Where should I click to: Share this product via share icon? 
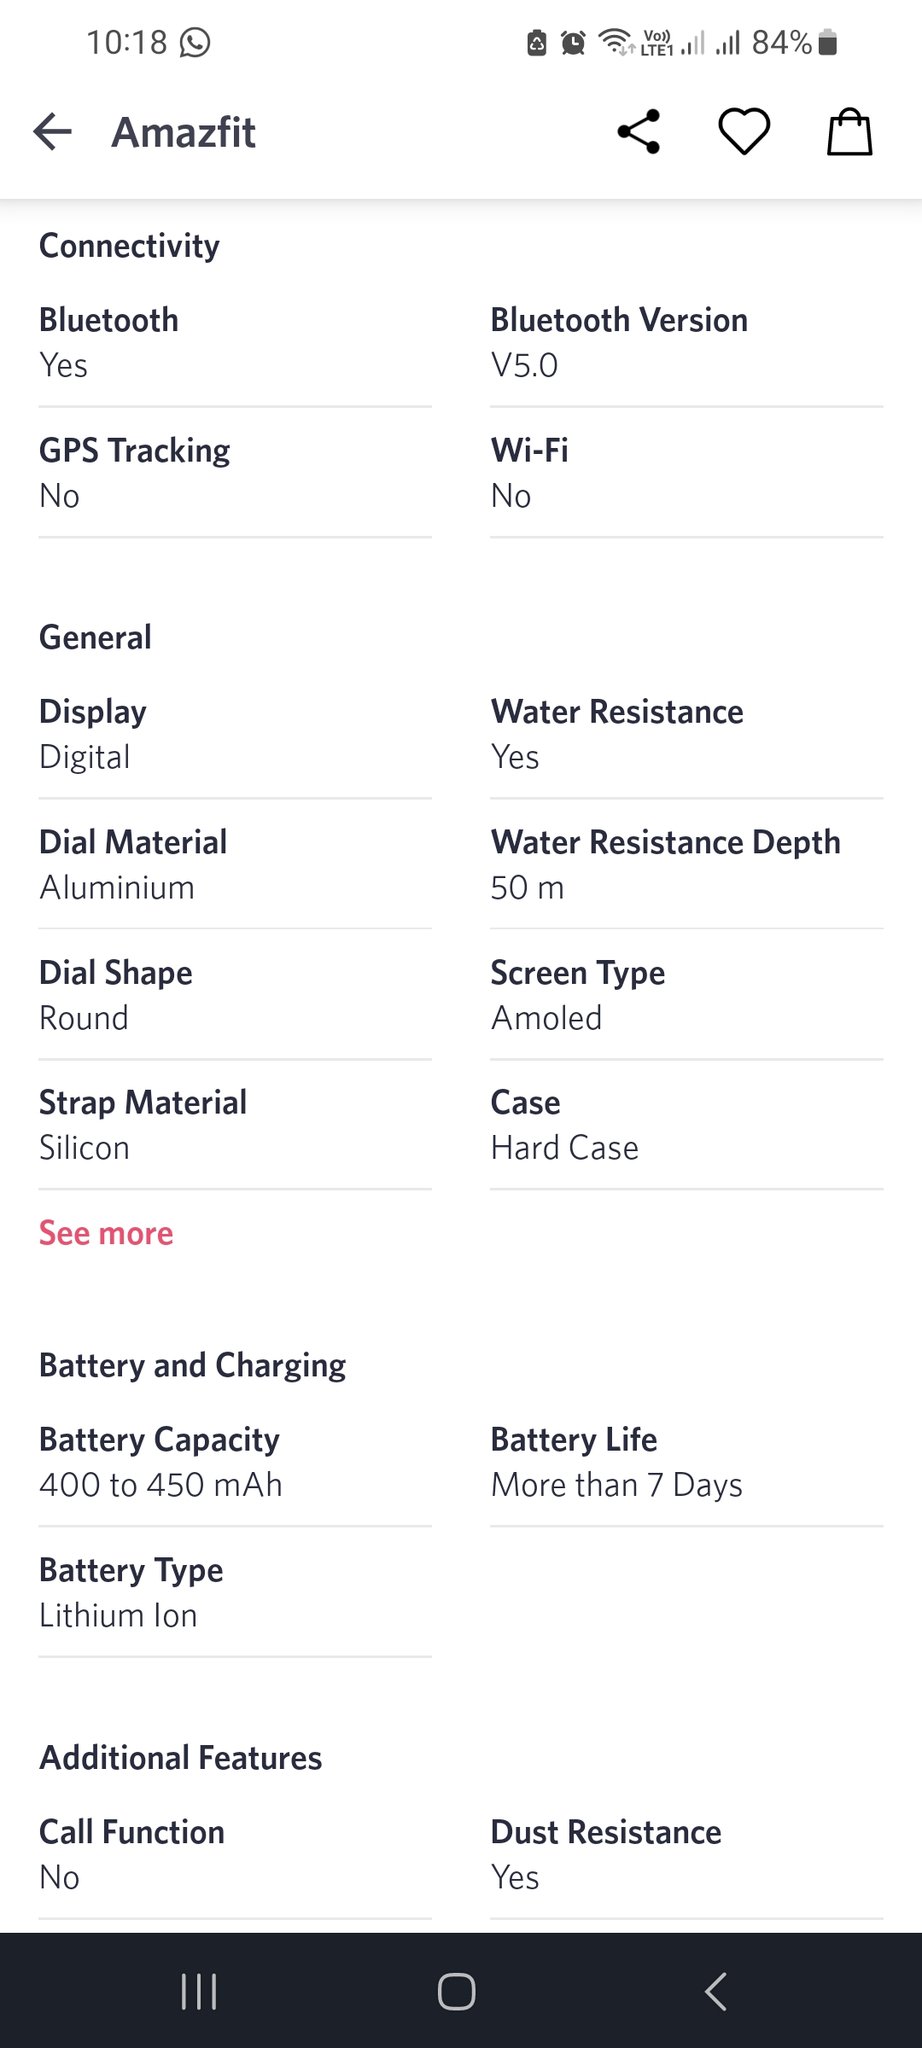[638, 131]
